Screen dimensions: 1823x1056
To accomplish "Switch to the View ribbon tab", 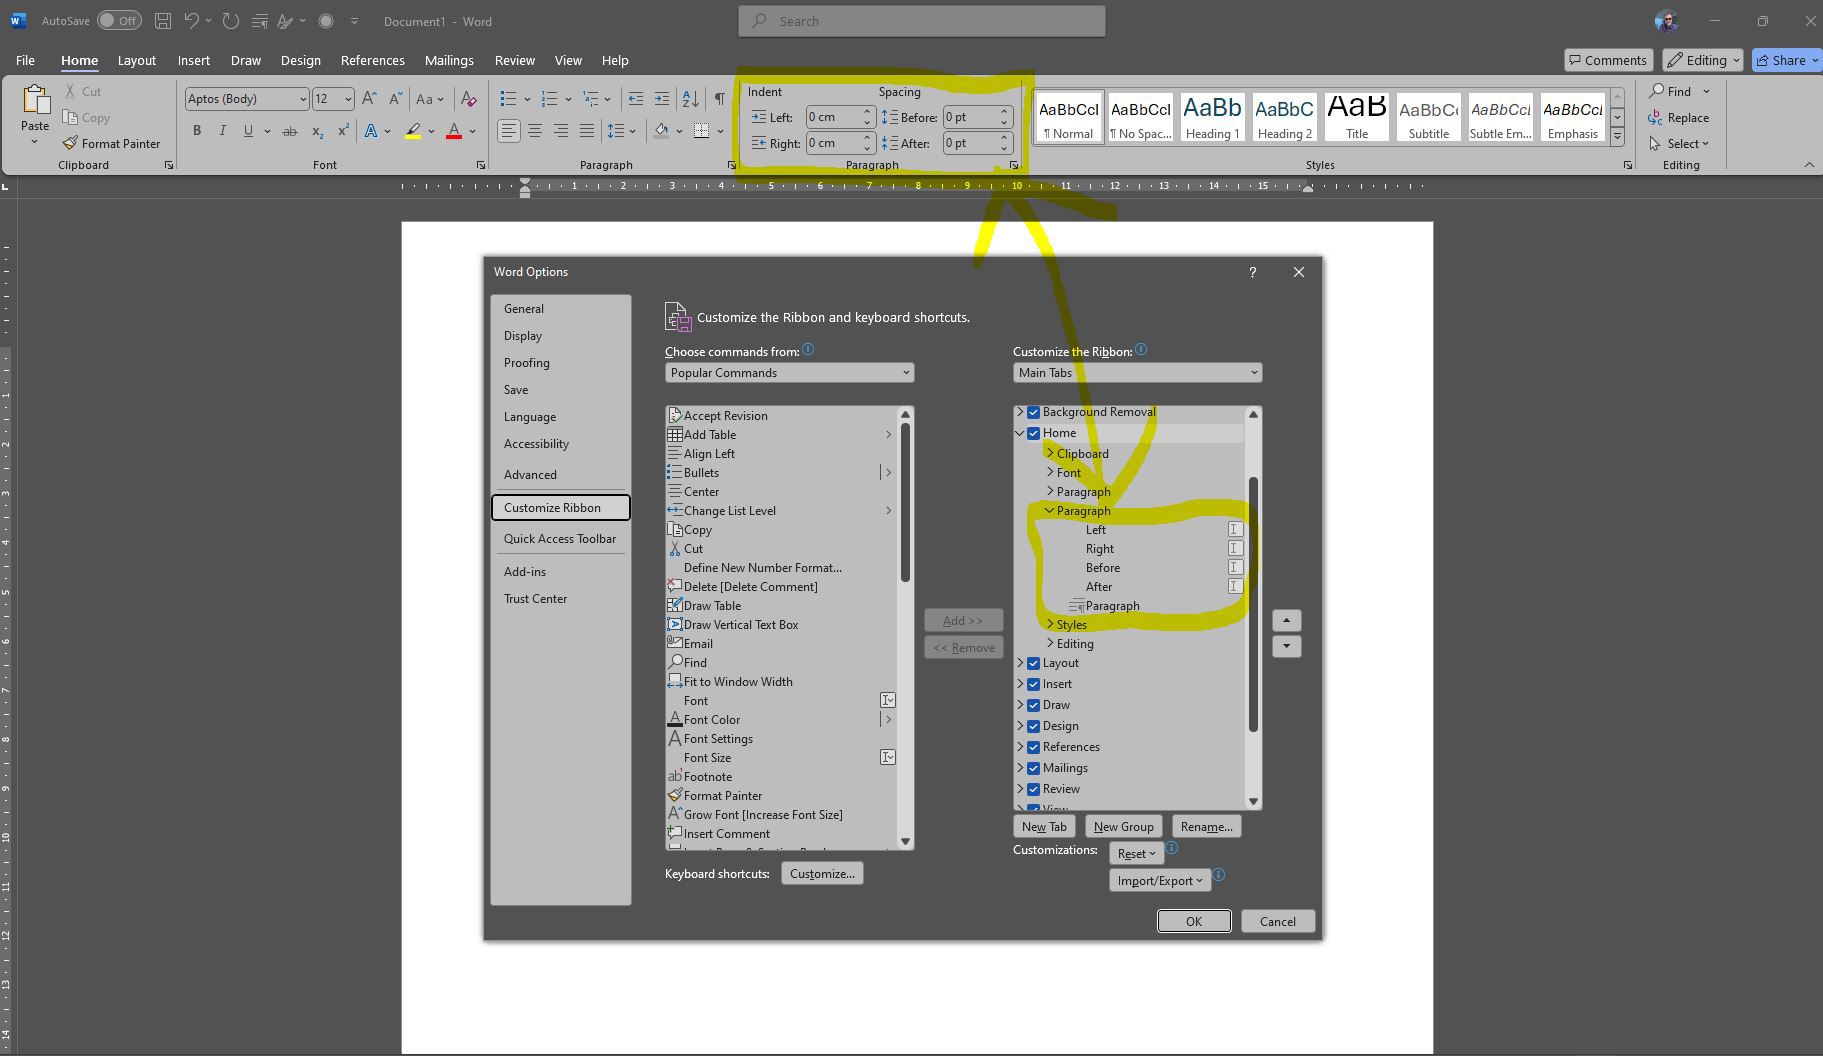I will click(568, 60).
